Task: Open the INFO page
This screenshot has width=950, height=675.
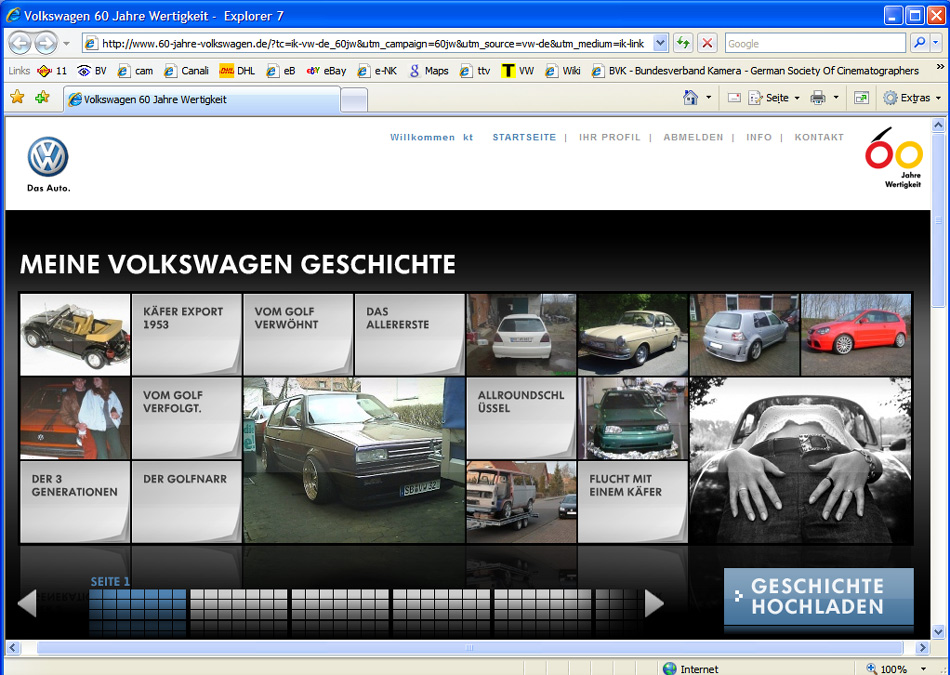Action: 759,138
